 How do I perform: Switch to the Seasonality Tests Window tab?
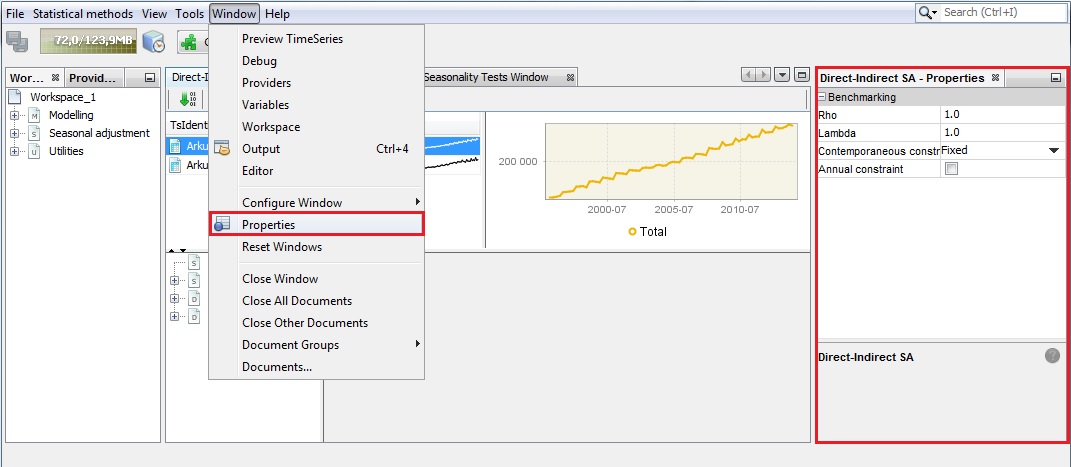coord(485,77)
